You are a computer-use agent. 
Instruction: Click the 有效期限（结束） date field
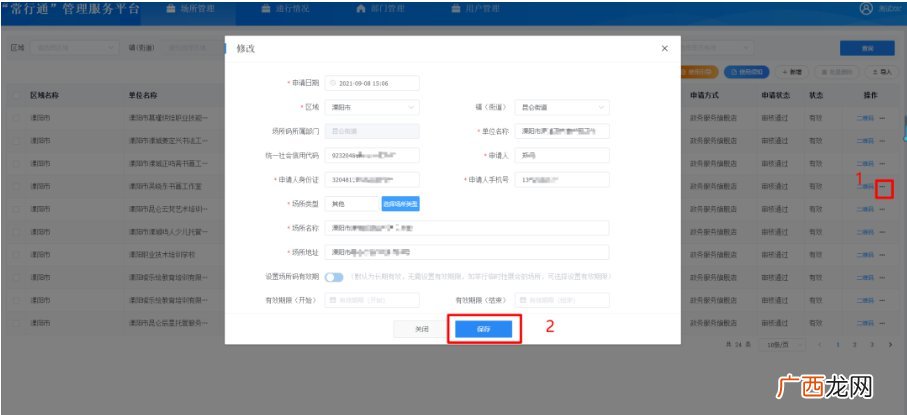click(562, 300)
